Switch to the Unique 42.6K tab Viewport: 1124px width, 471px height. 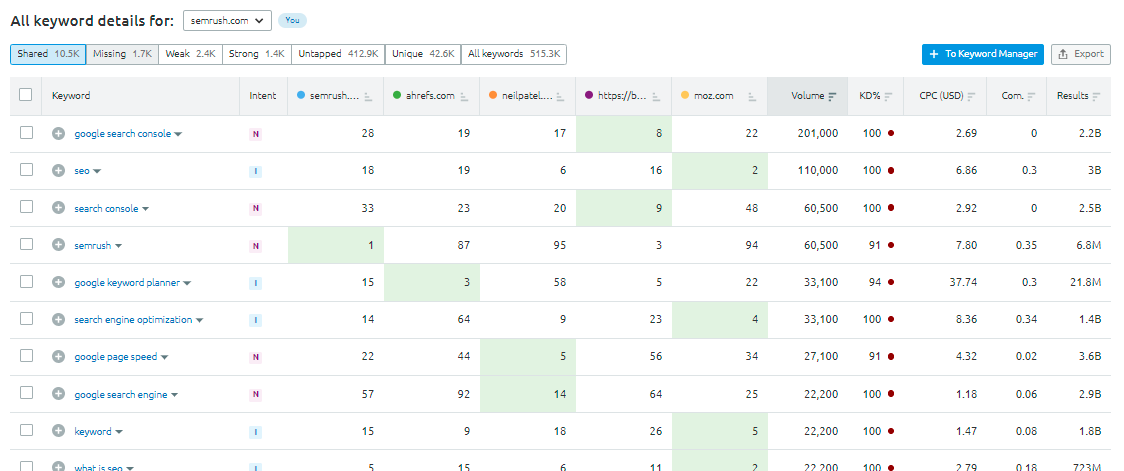pyautogui.click(x=423, y=54)
